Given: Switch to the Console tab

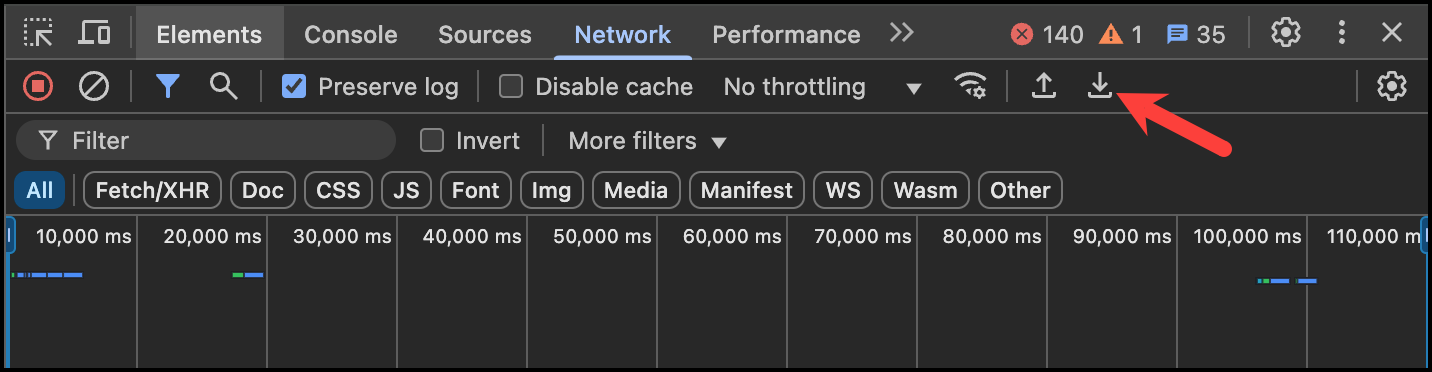Looking at the screenshot, I should [x=351, y=34].
